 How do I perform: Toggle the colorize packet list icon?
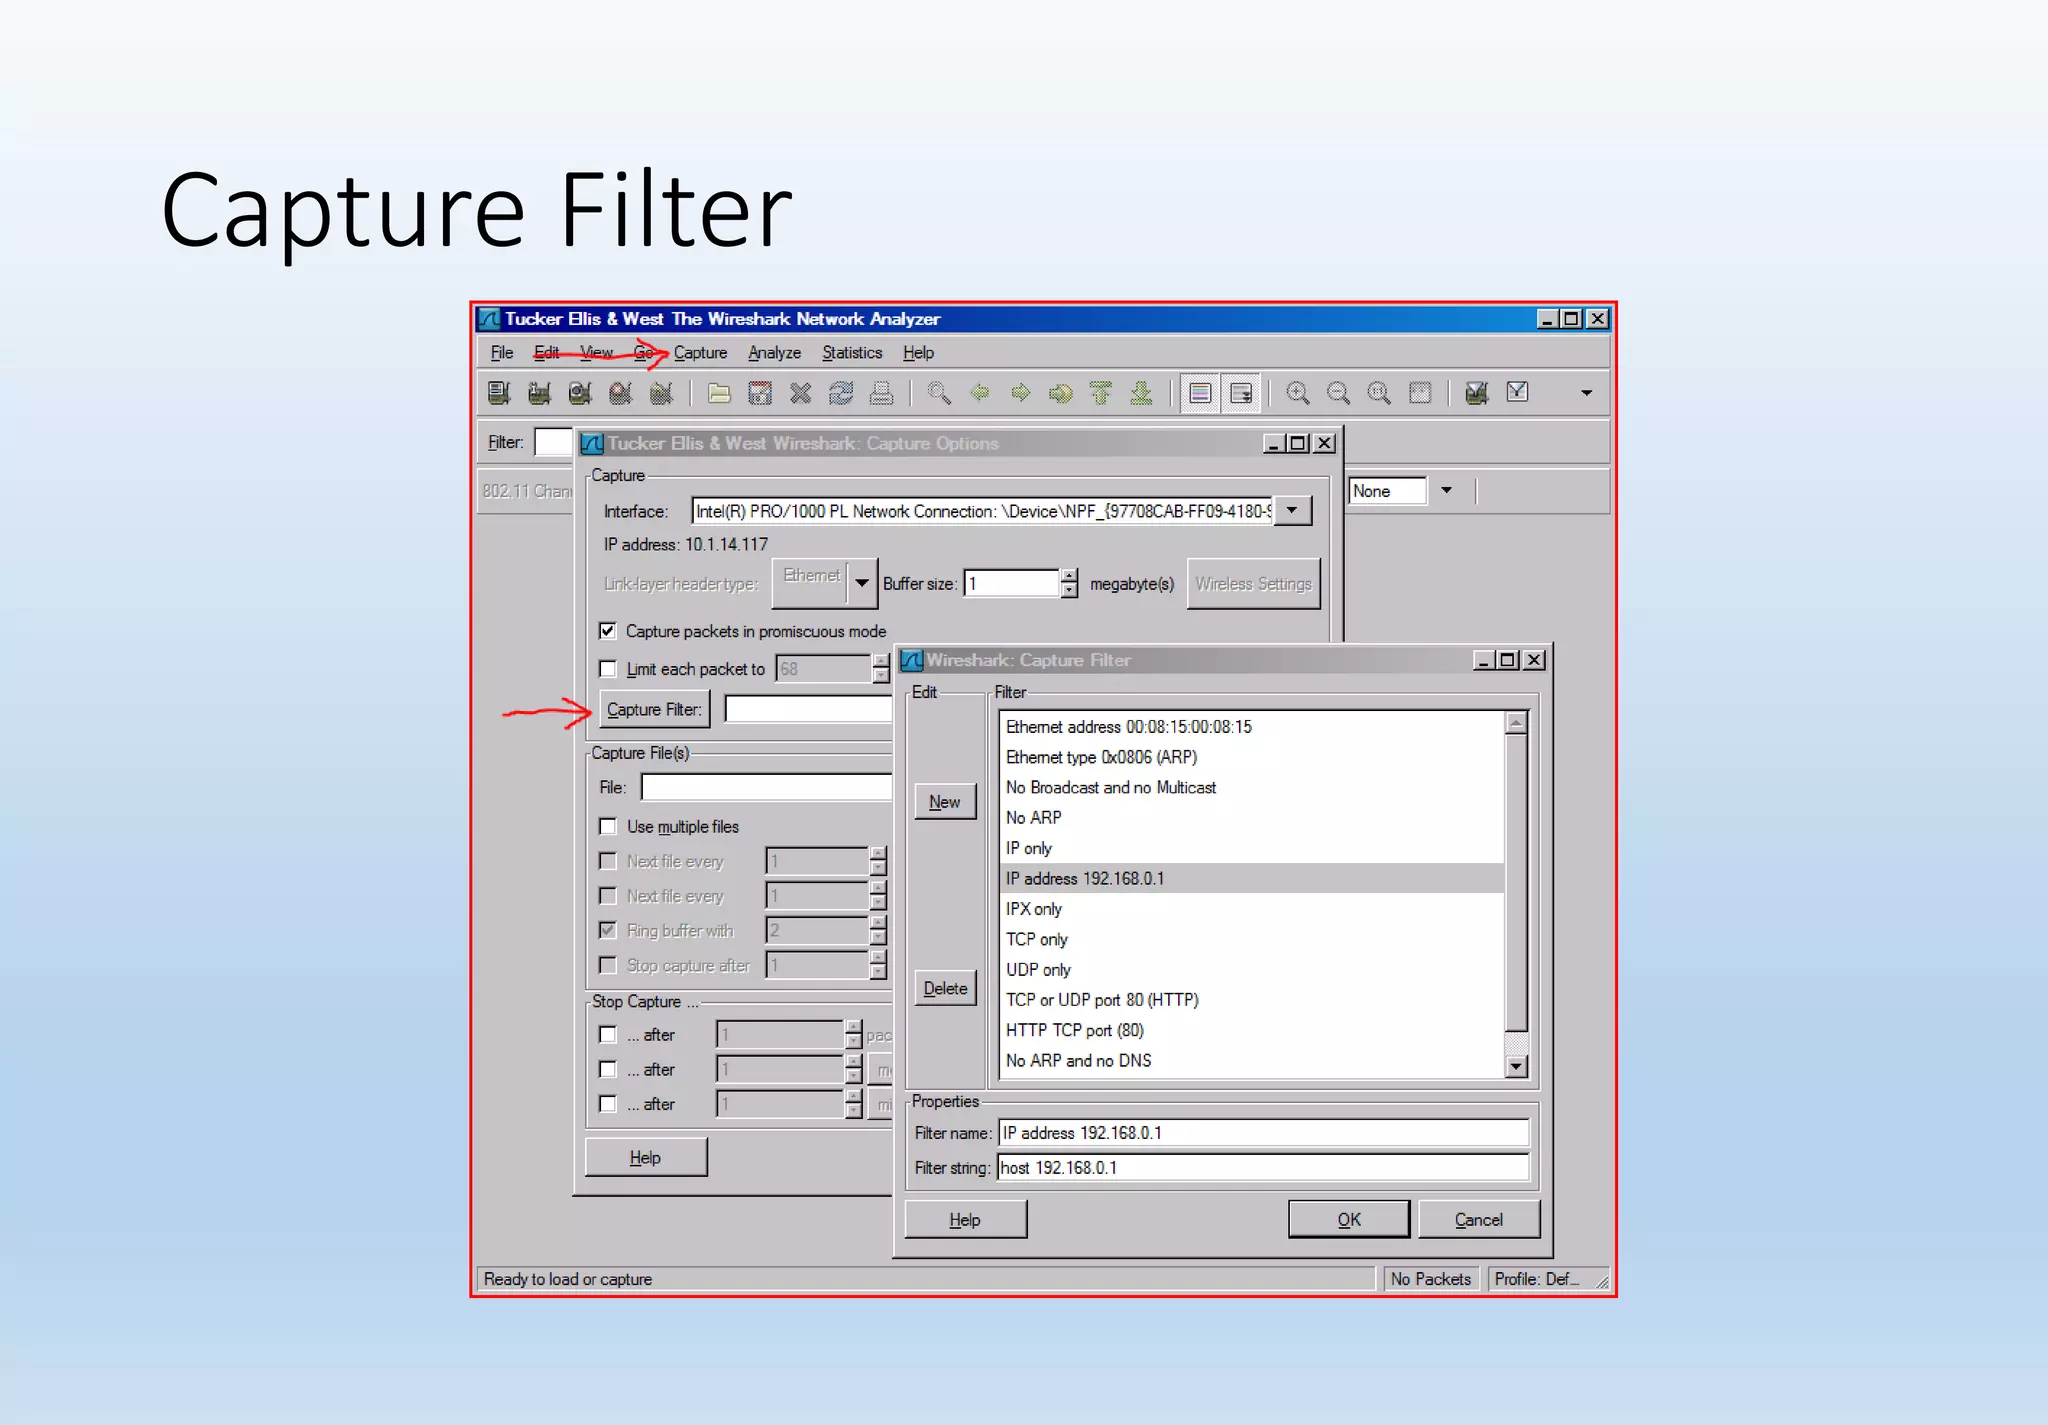(x=1200, y=393)
